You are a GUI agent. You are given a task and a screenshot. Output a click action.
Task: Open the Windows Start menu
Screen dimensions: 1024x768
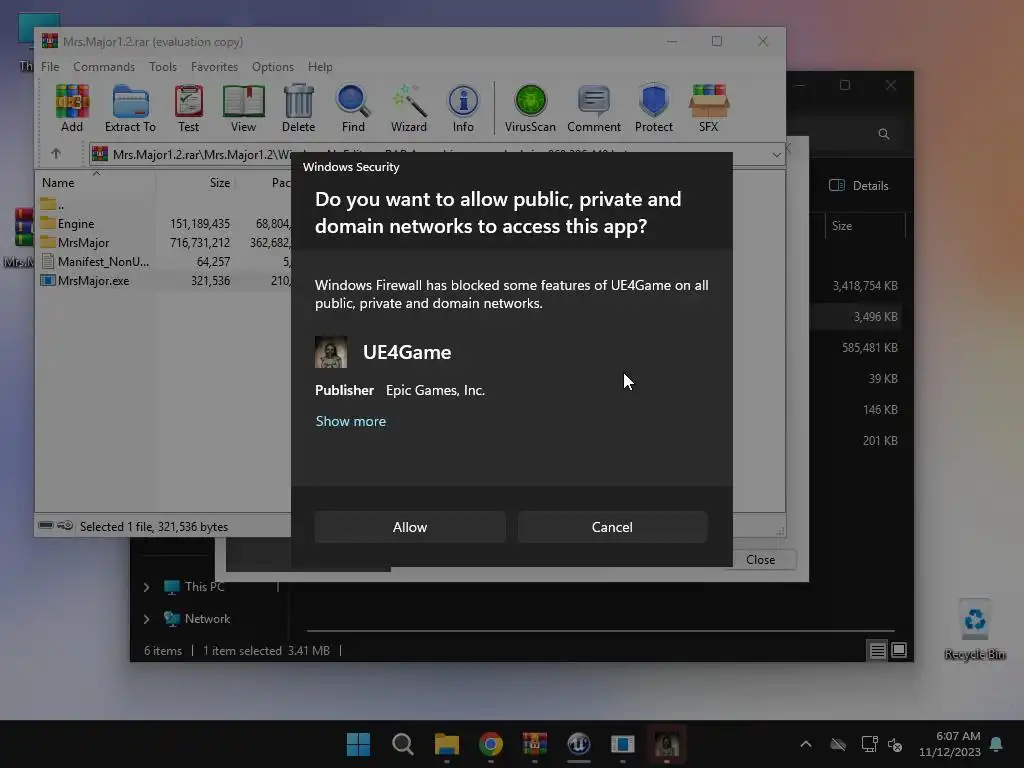point(358,744)
